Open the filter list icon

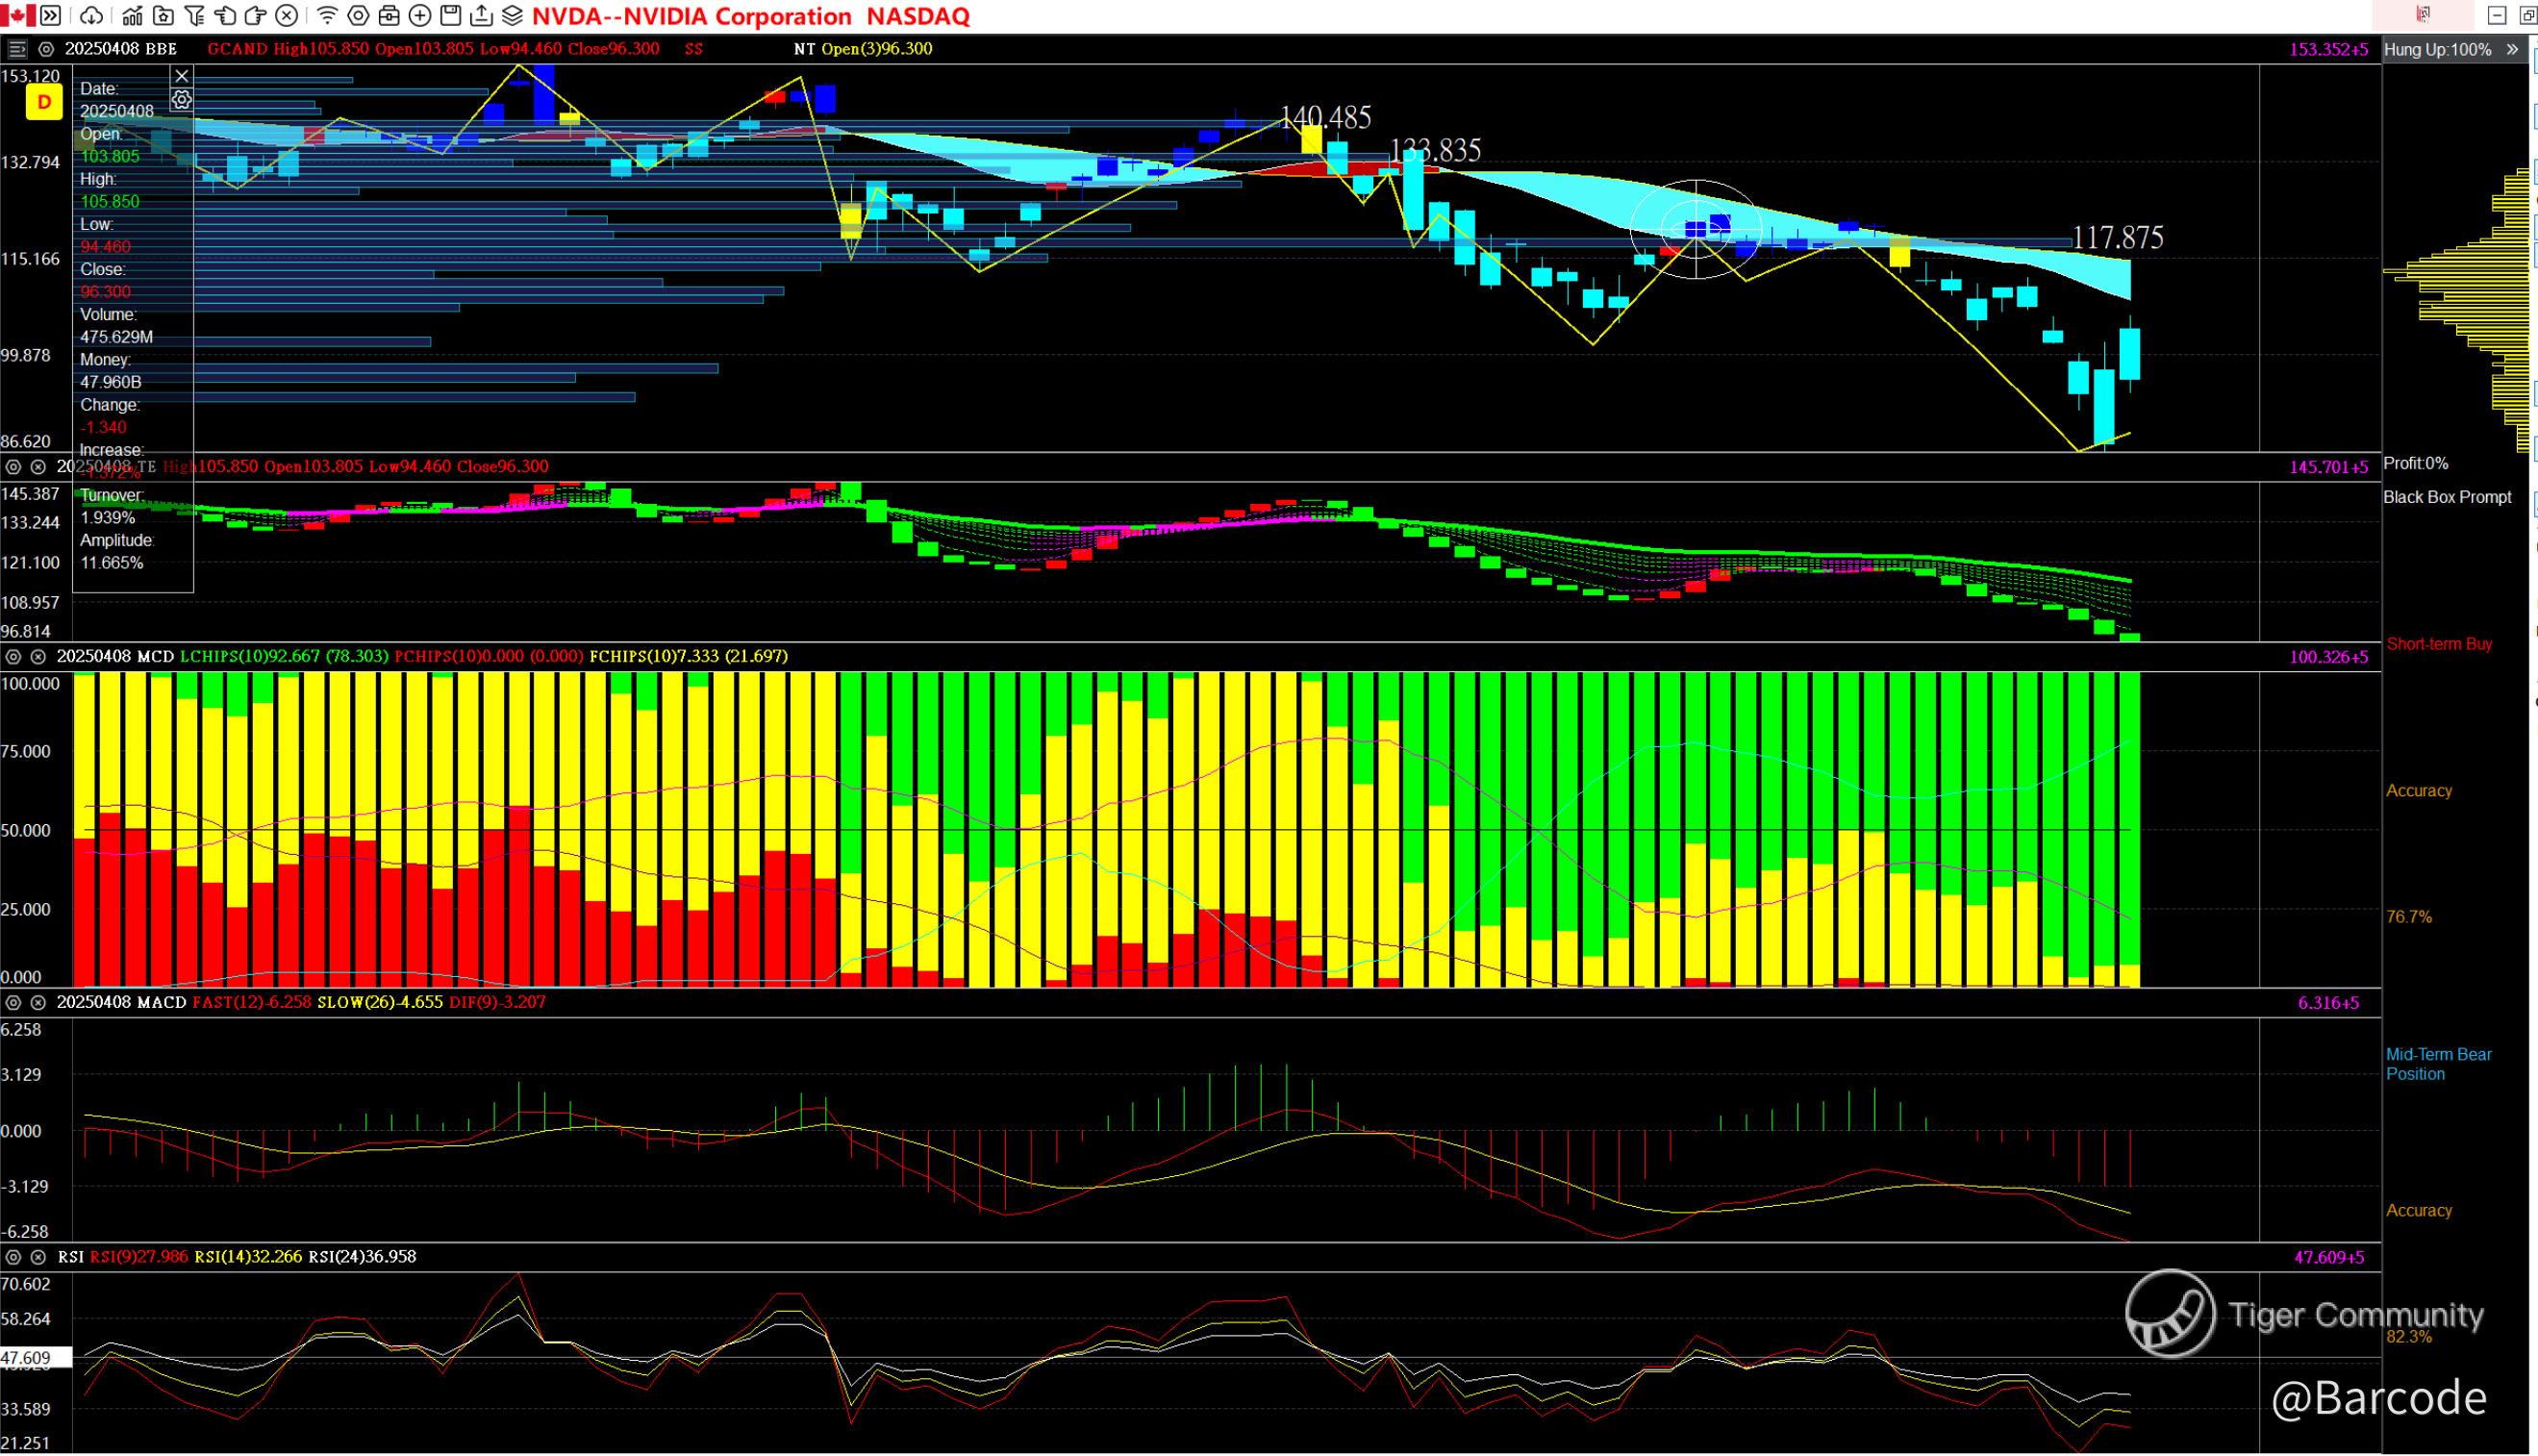[195, 16]
